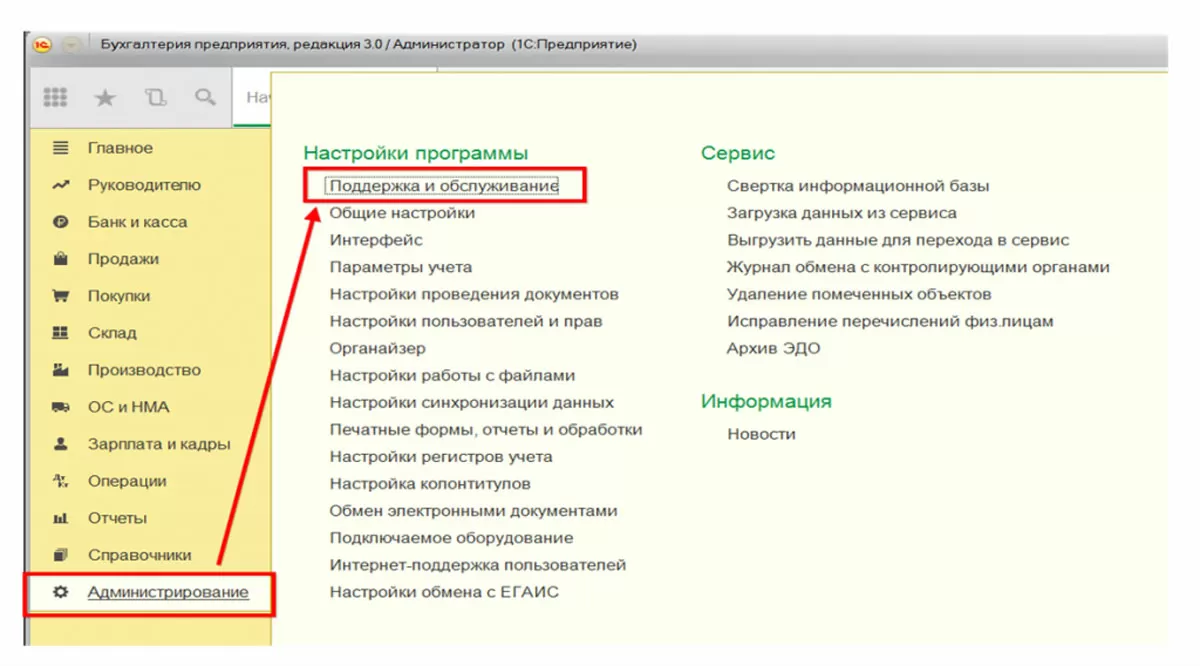
Task: Click the ОС и НМА truck icon
Action: pos(61,407)
